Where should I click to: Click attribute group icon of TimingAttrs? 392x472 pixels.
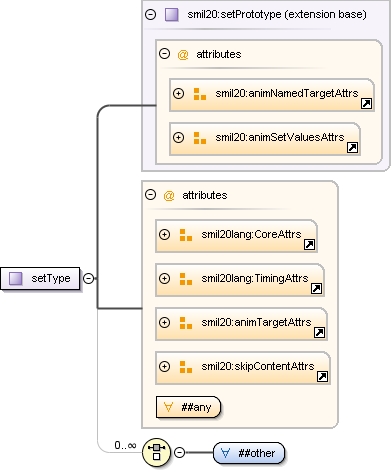tap(186, 279)
